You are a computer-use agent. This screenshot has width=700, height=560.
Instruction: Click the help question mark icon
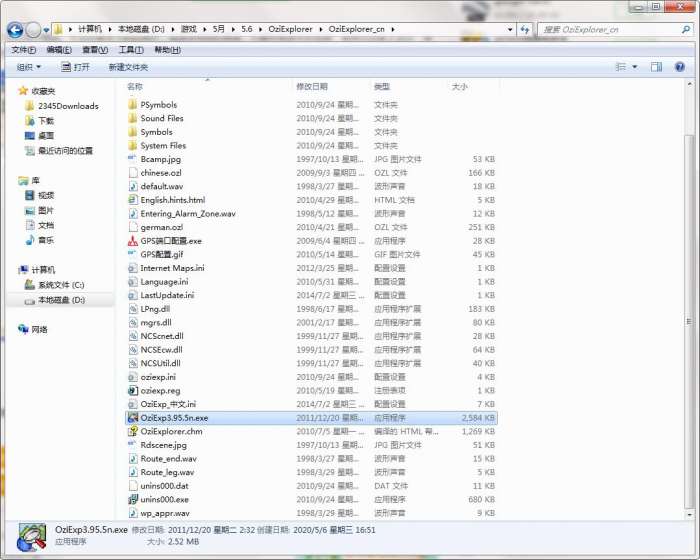point(679,67)
